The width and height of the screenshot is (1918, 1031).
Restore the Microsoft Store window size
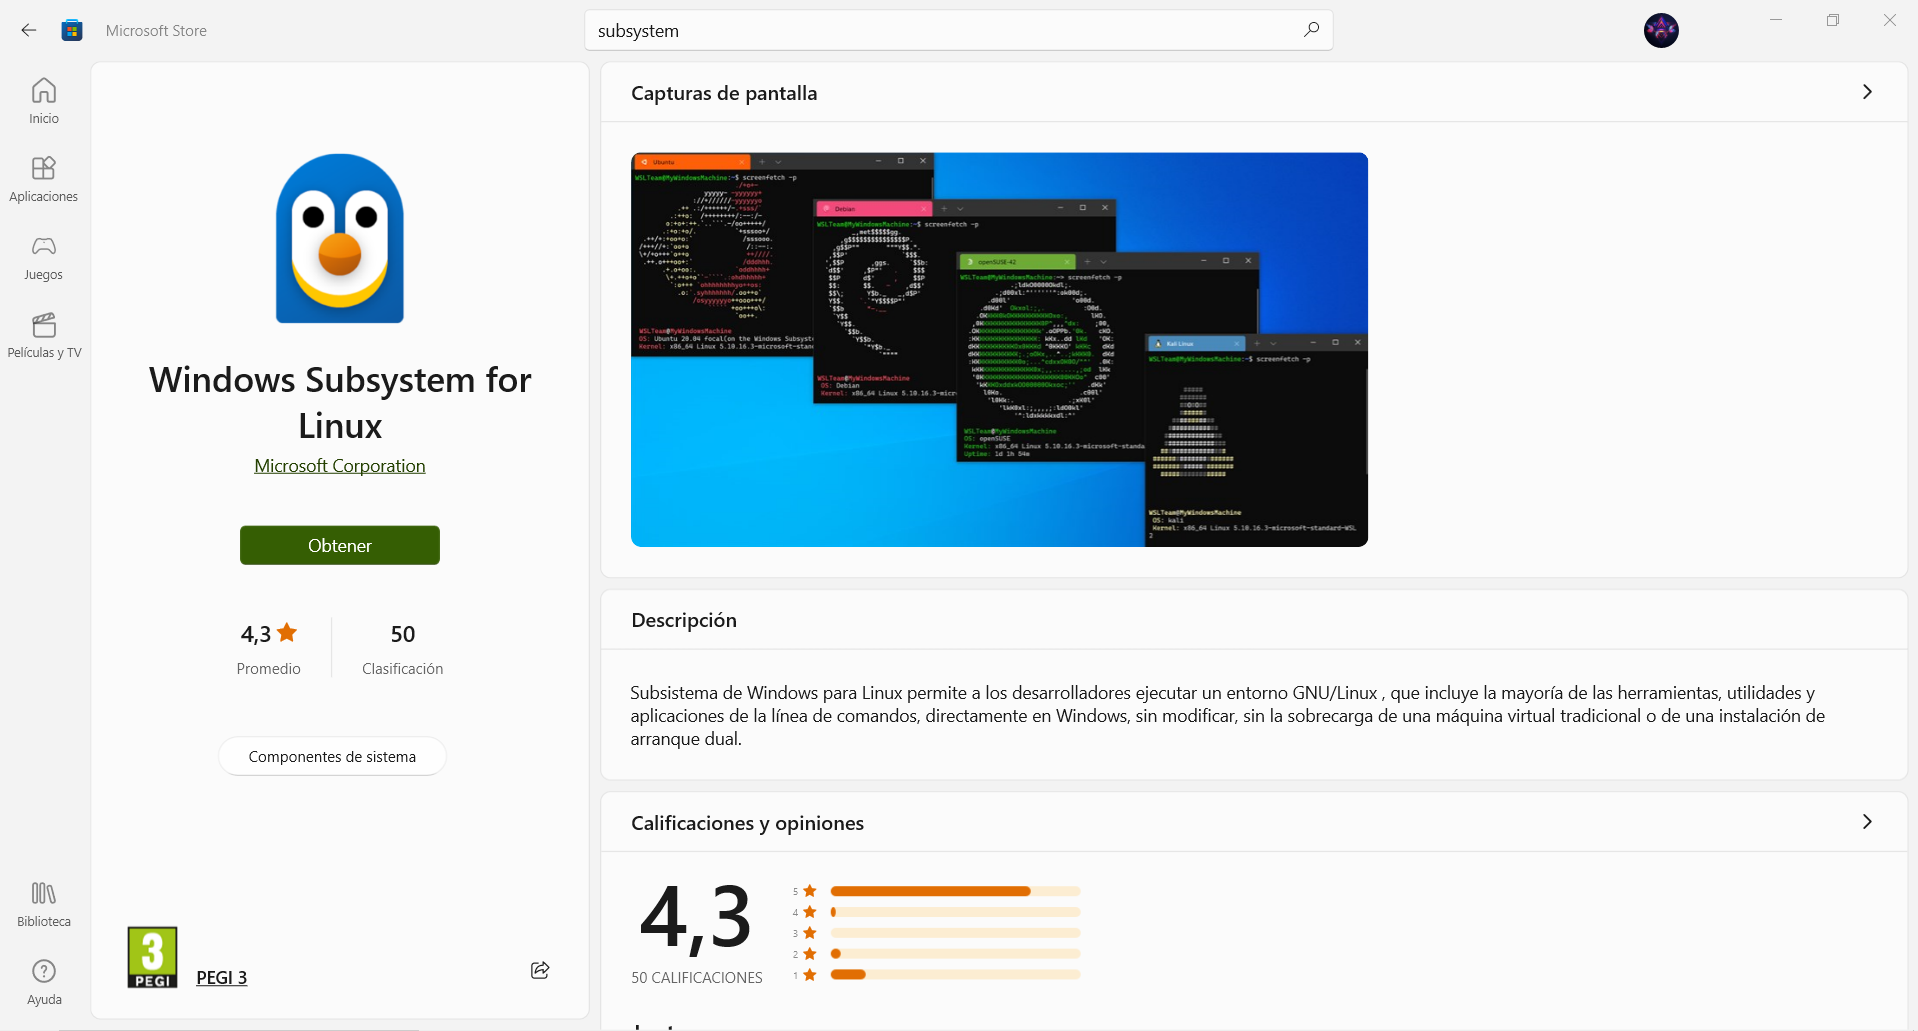1833,20
